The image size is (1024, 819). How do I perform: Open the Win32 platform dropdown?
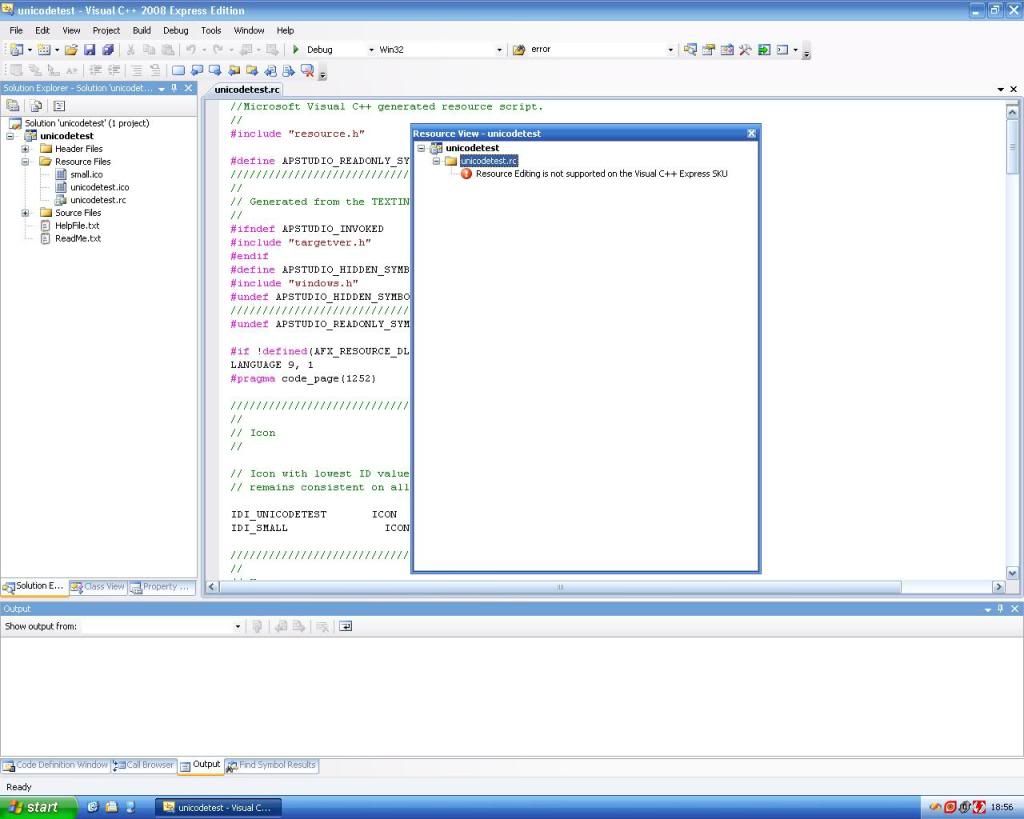(x=499, y=50)
